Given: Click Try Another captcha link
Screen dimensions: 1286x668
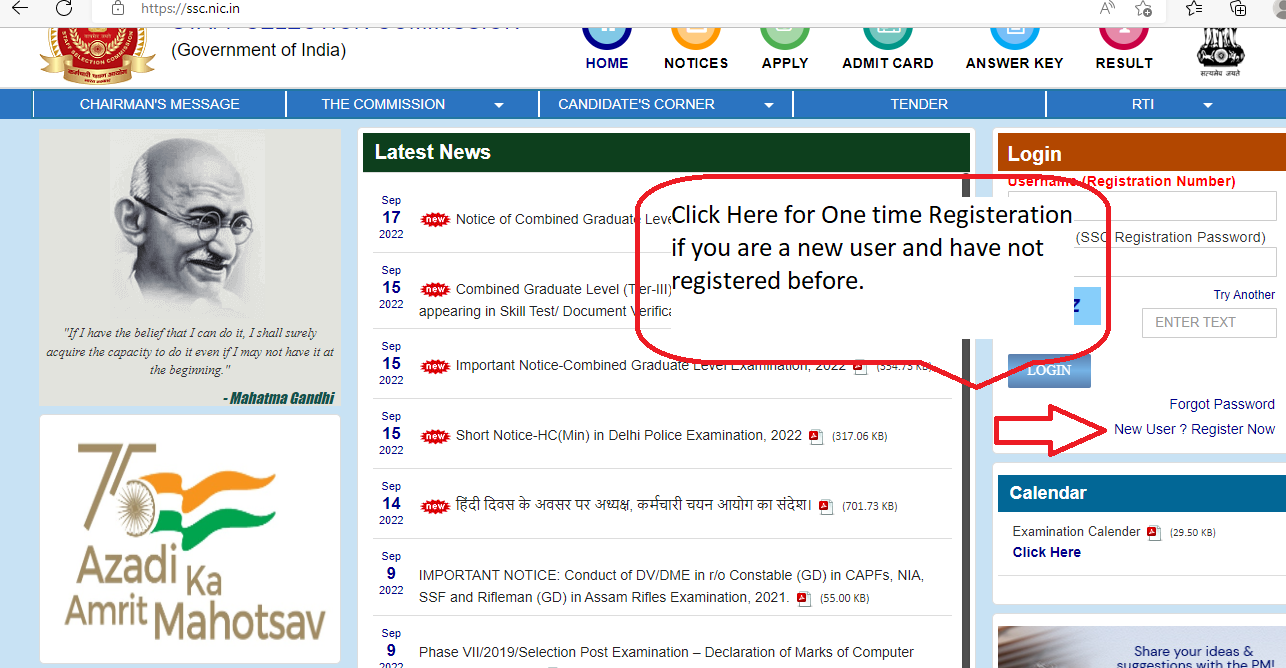Looking at the screenshot, I should point(1243,295).
